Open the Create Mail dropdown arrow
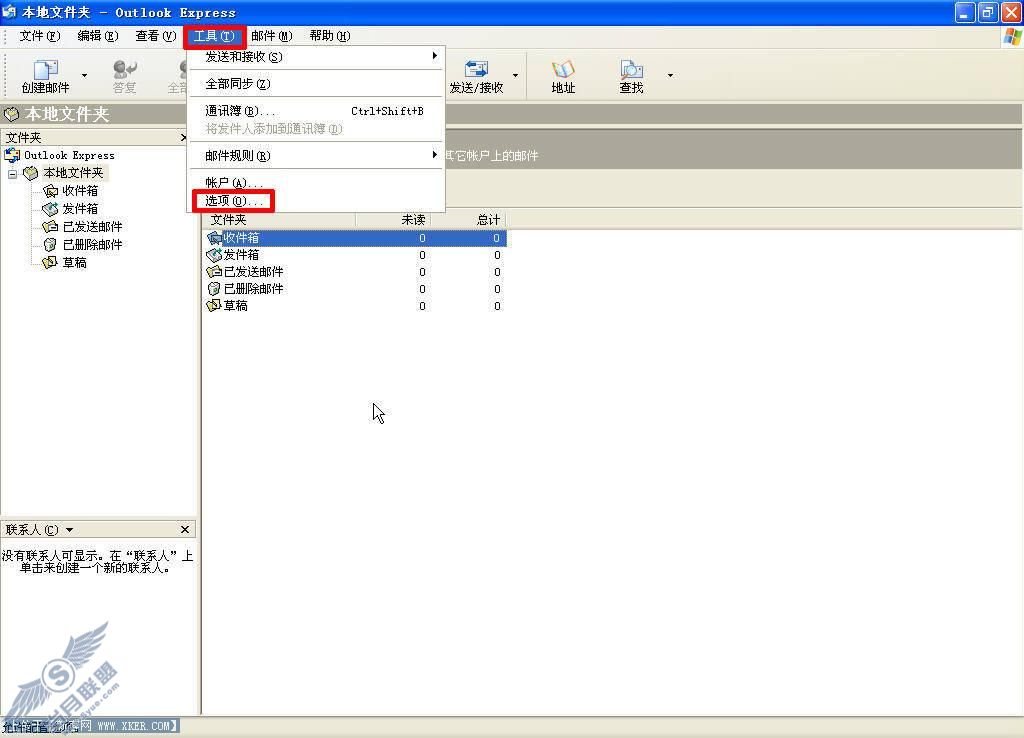Viewport: 1024px width, 738px height. click(x=84, y=75)
